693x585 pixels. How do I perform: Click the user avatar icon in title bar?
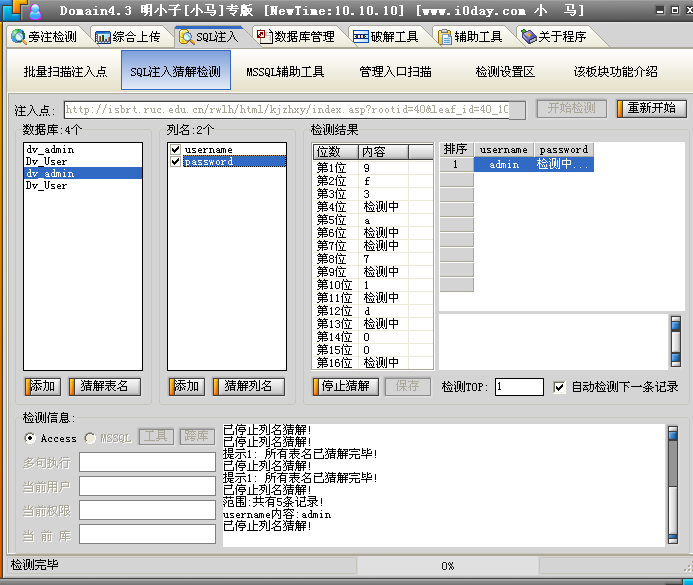pyautogui.click(x=35, y=11)
